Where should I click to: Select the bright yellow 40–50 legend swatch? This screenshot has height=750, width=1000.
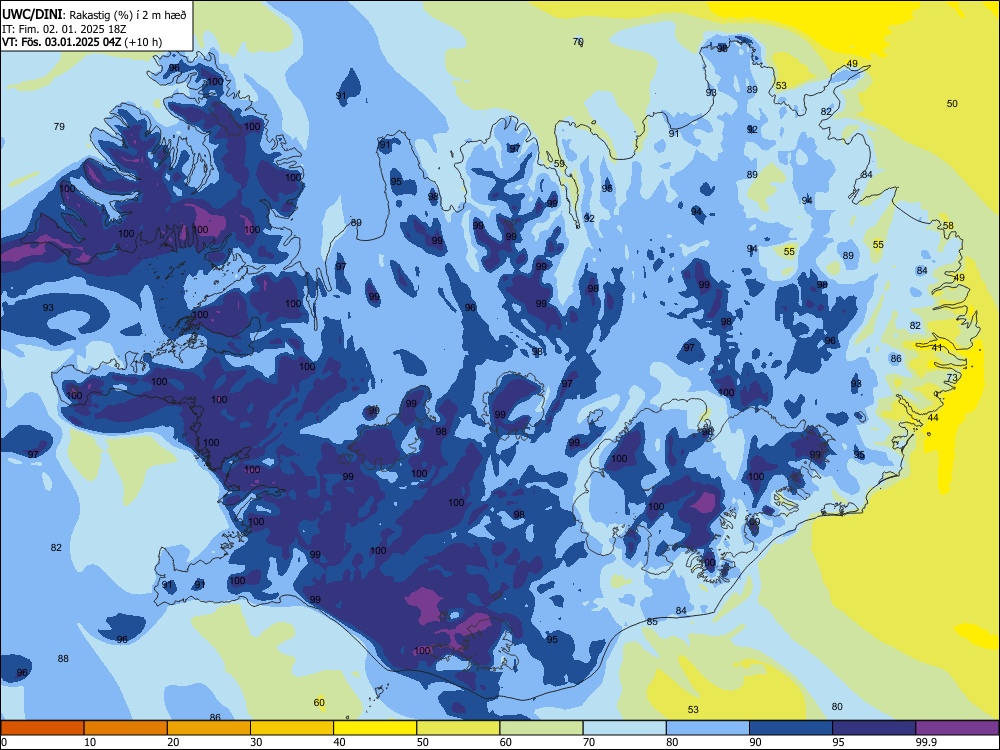[375, 728]
